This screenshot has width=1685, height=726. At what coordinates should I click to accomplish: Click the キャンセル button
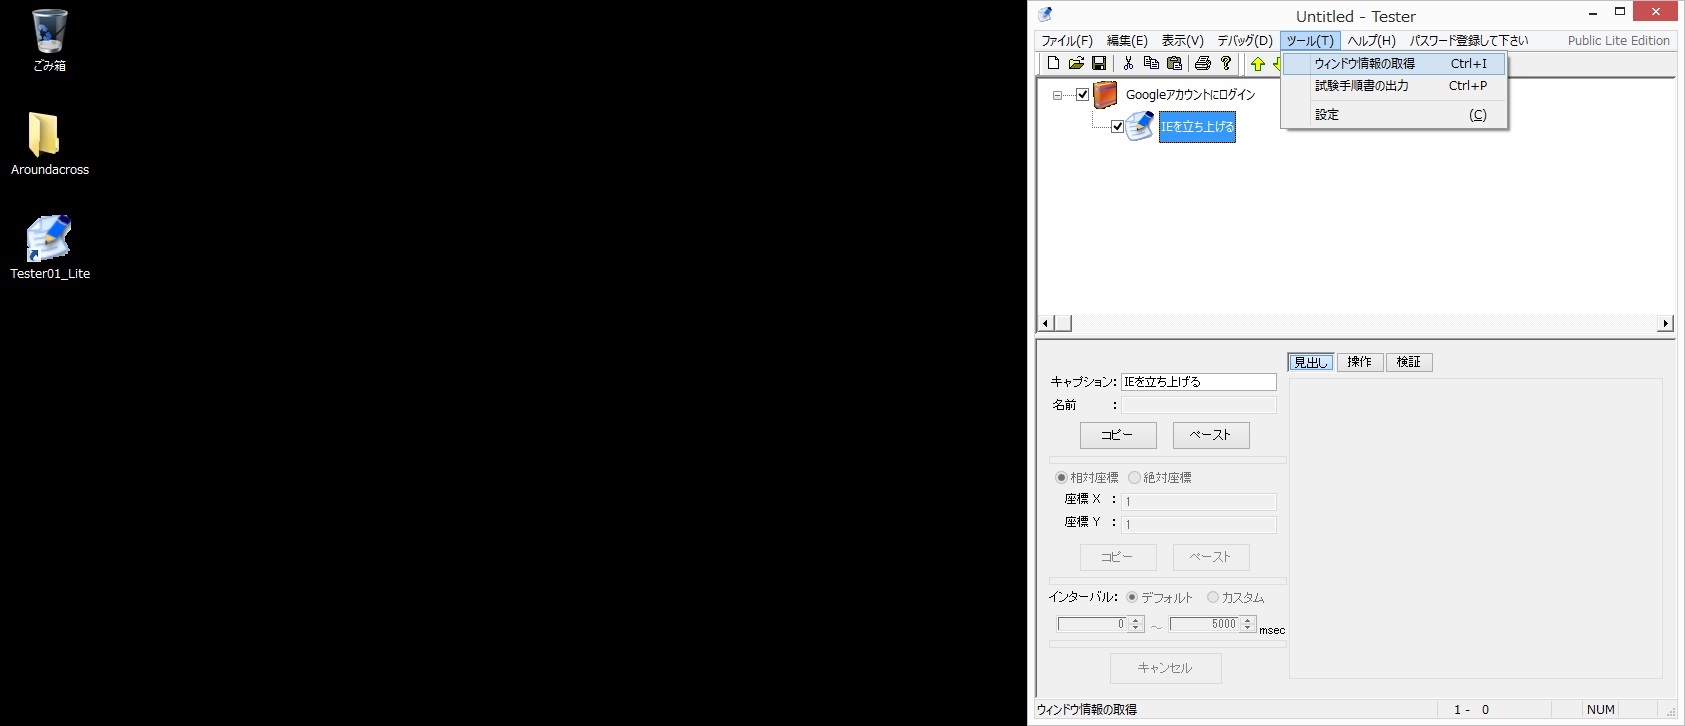[1166, 668]
